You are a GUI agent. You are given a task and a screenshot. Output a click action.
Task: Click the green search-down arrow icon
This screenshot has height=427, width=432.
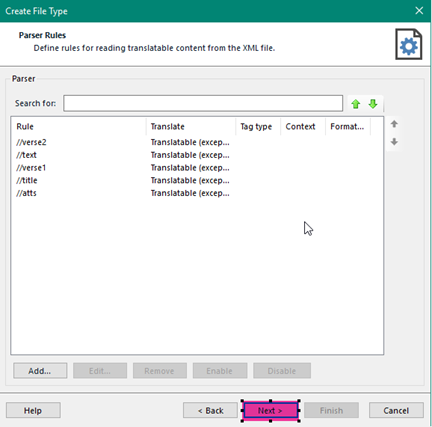pos(373,104)
